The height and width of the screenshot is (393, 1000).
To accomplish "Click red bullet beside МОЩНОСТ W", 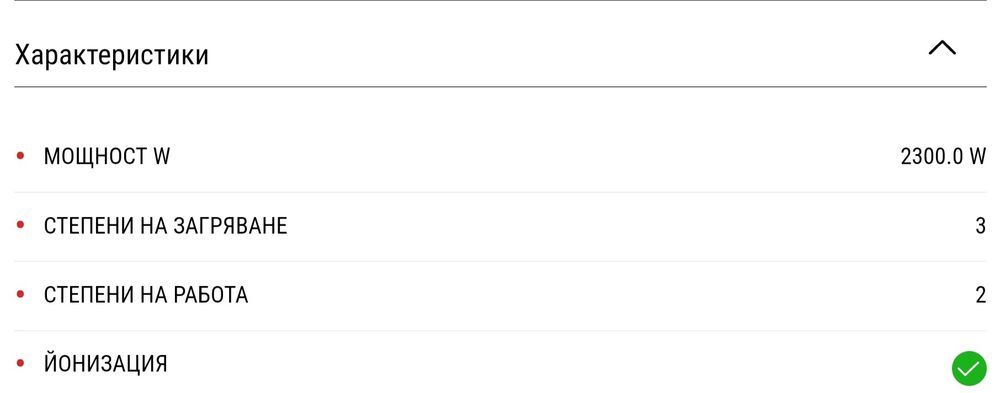I will point(20,156).
